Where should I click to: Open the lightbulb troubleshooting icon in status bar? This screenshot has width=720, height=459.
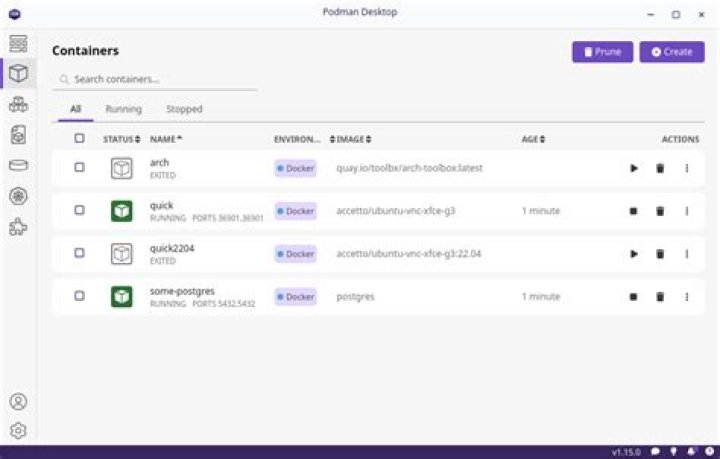pyautogui.click(x=673, y=452)
